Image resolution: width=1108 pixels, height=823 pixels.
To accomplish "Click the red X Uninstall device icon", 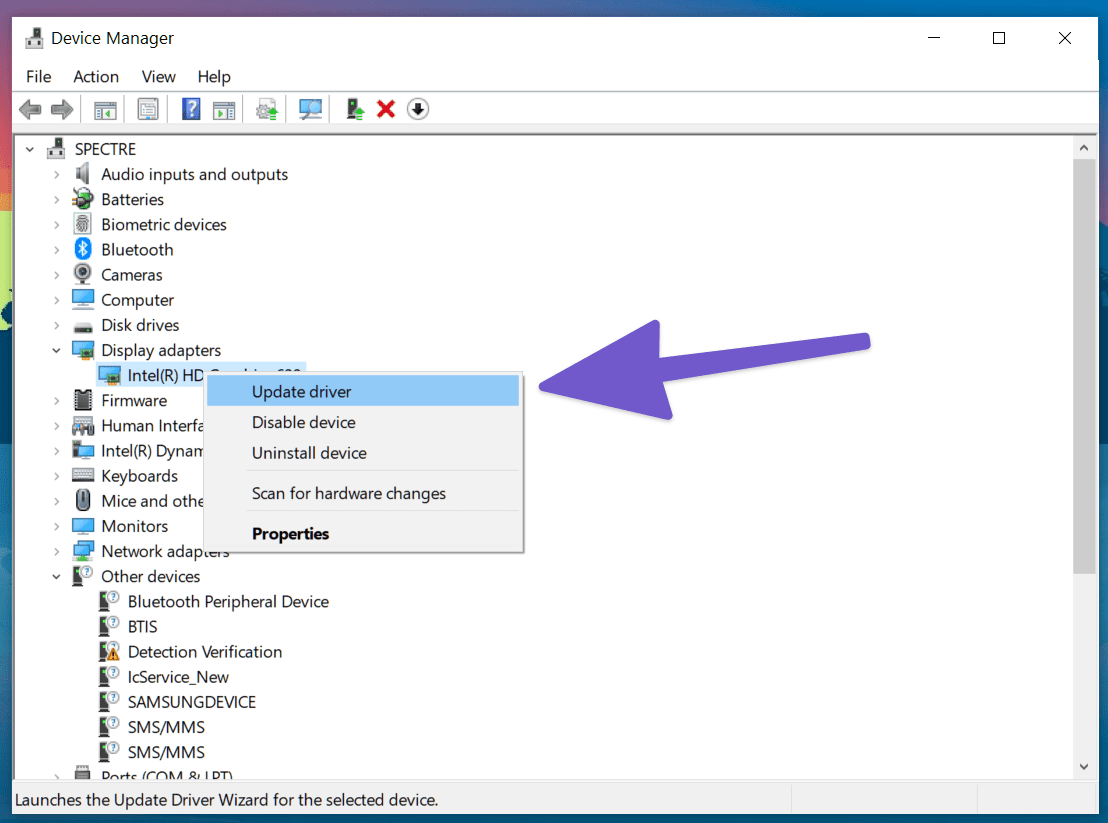I will pyautogui.click(x=386, y=109).
